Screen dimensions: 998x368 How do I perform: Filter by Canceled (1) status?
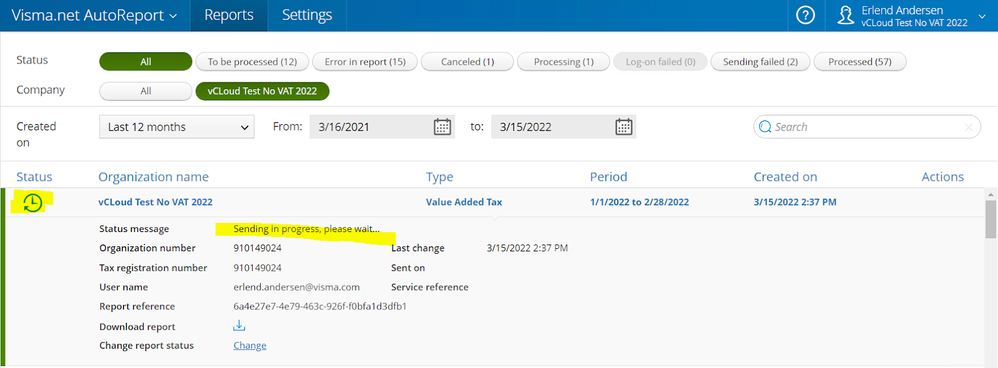467,62
